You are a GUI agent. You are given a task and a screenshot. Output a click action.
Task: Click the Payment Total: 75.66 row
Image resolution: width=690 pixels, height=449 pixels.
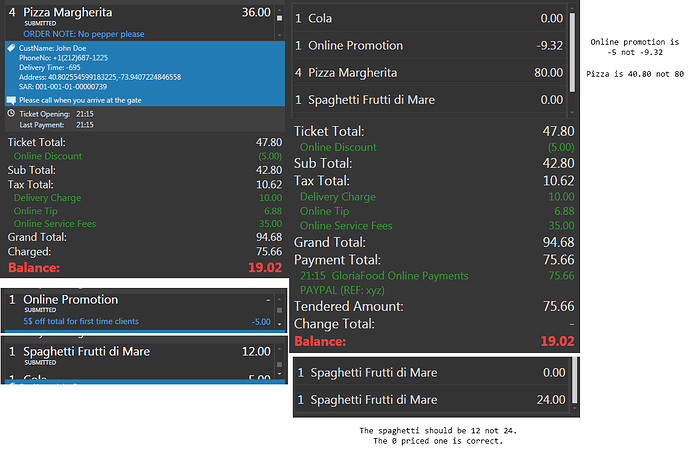434,260
